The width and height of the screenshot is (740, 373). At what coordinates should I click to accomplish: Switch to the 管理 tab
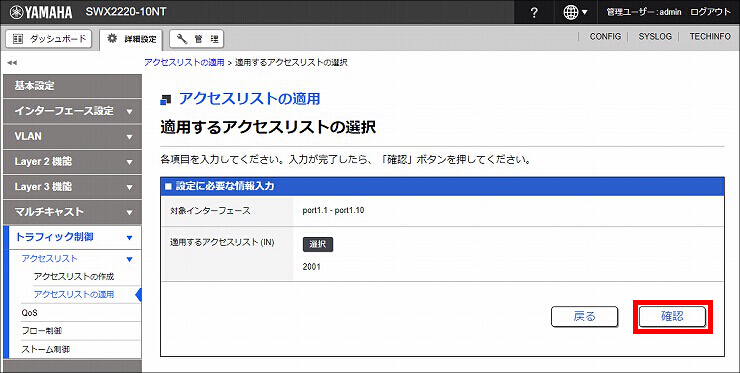[x=196, y=39]
